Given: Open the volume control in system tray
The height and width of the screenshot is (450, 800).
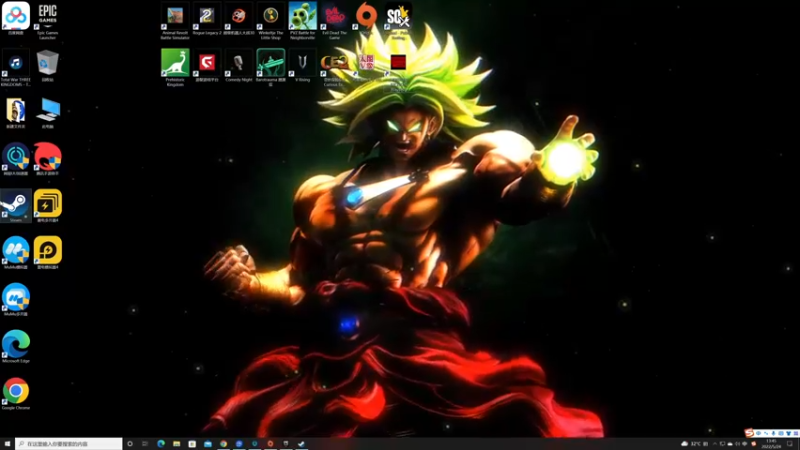Looking at the screenshot, I should click(x=737, y=444).
